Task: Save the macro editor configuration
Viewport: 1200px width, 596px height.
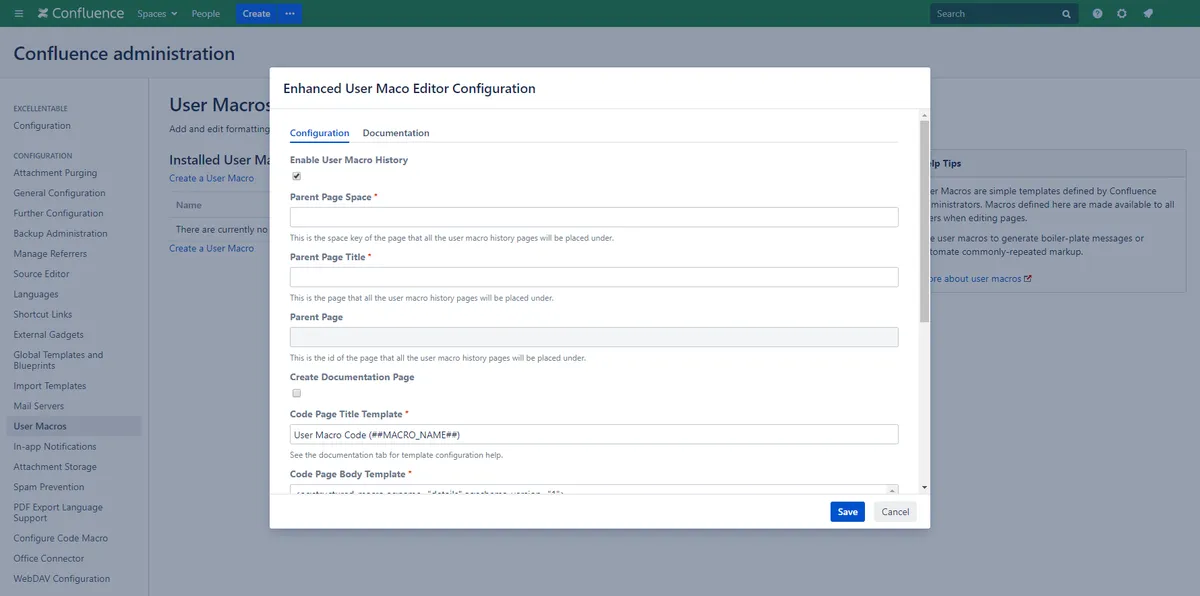Action: point(848,511)
